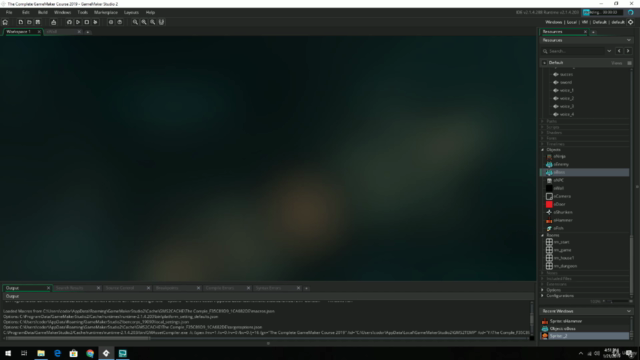Open the Build menu
The height and width of the screenshot is (360, 640).
[x=42, y=12]
